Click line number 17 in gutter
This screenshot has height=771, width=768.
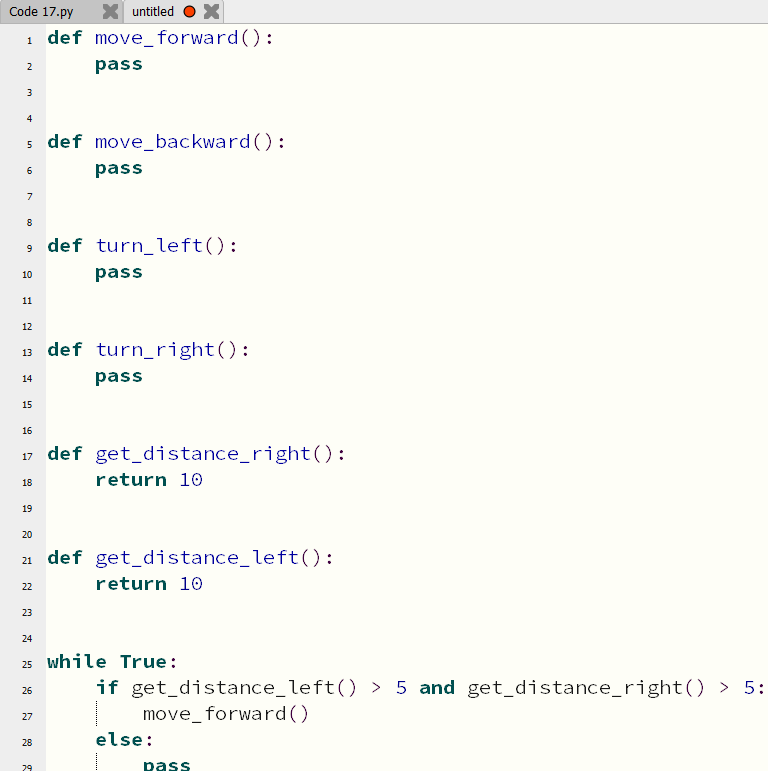pyautogui.click(x=27, y=457)
